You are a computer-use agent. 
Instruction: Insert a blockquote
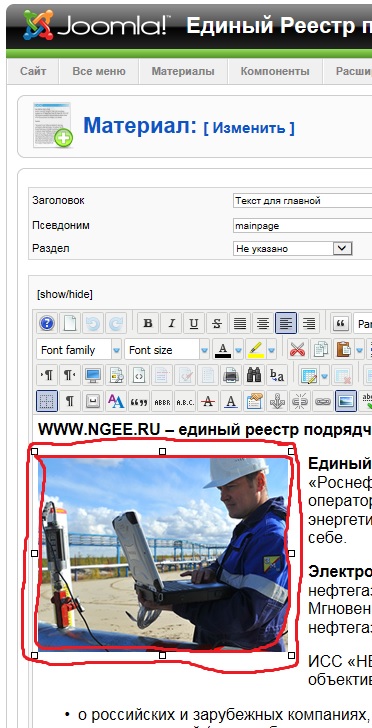341,323
